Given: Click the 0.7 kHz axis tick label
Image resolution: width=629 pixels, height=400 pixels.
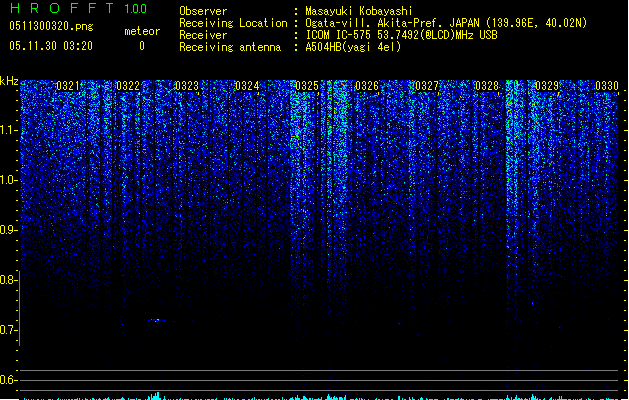Looking at the screenshot, I should pyautogui.click(x=8, y=330).
